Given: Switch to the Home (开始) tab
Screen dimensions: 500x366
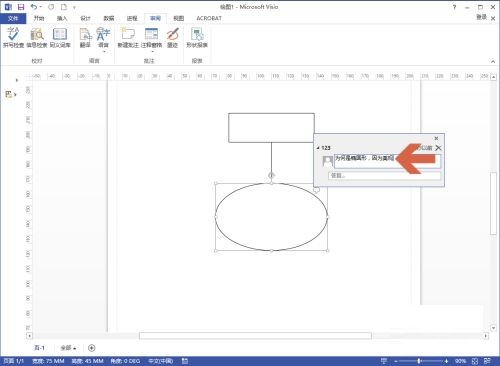Looking at the screenshot, I should (39, 18).
